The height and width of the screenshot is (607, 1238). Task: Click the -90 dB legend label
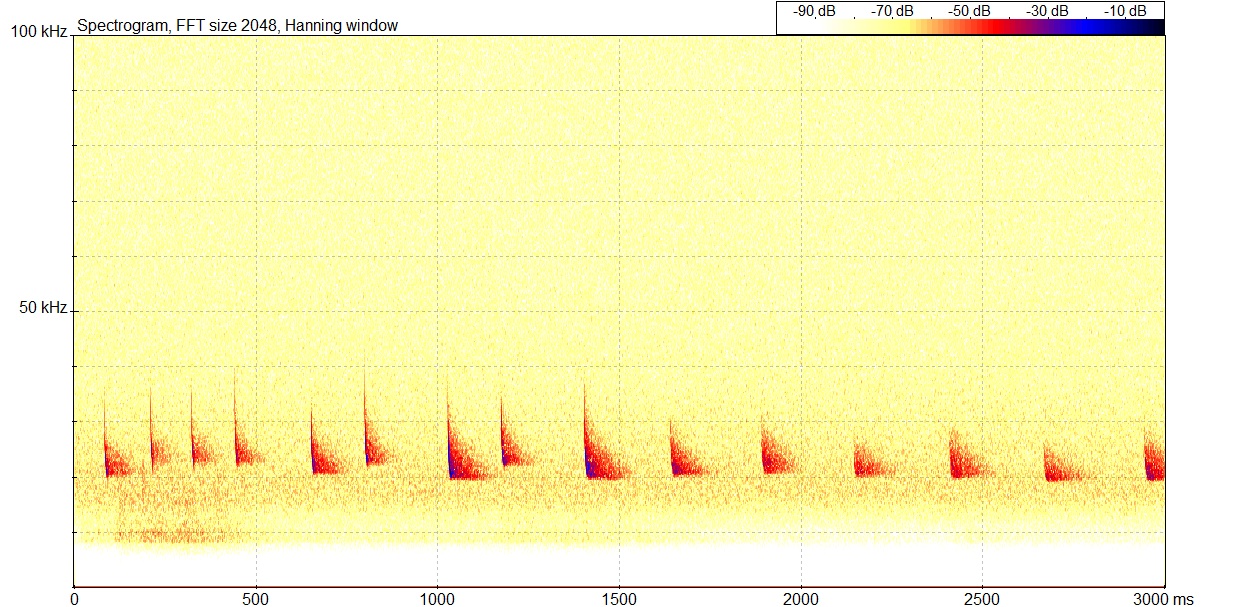(x=814, y=10)
